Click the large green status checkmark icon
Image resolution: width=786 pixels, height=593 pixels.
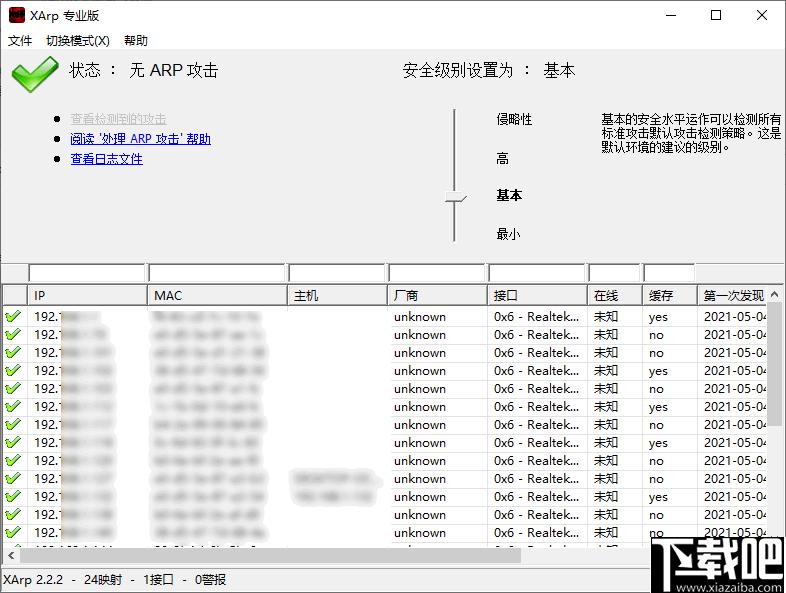35,74
